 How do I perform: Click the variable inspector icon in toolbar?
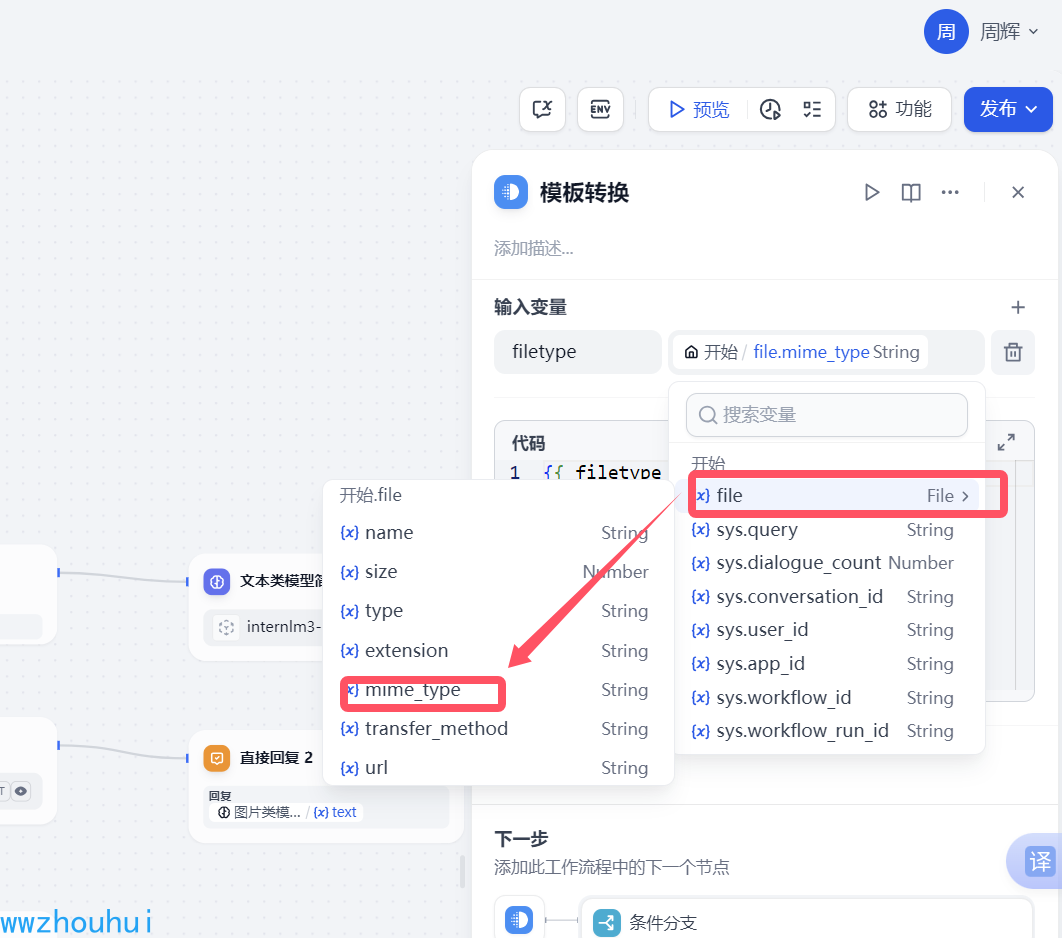point(543,109)
